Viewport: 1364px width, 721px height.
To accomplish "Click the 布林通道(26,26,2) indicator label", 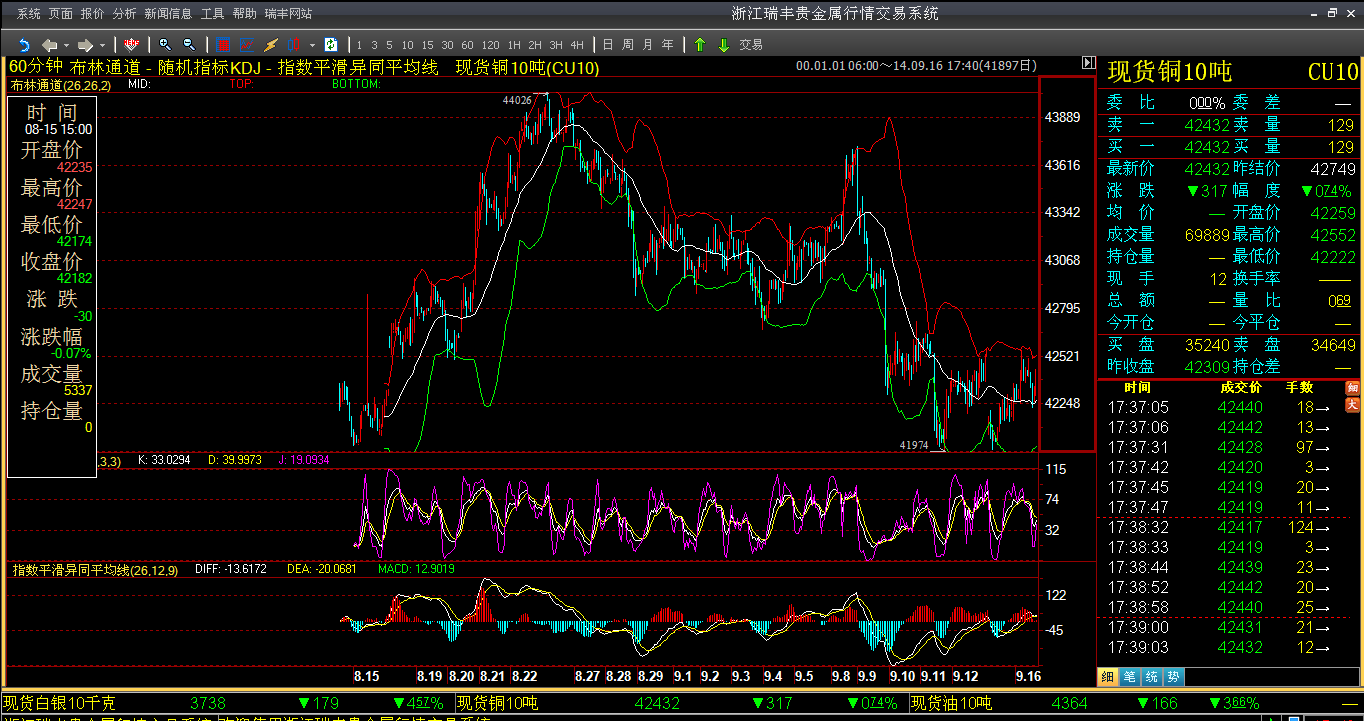I will (61, 85).
